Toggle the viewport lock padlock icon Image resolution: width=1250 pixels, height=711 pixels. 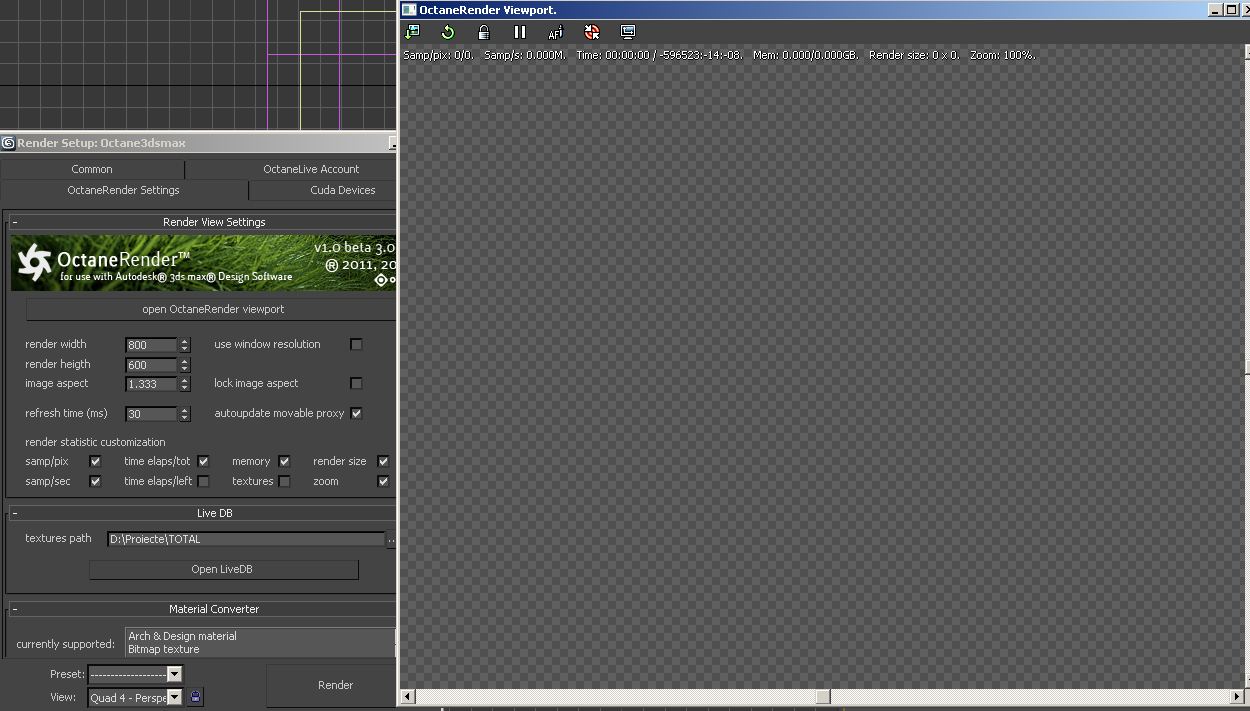coord(484,32)
